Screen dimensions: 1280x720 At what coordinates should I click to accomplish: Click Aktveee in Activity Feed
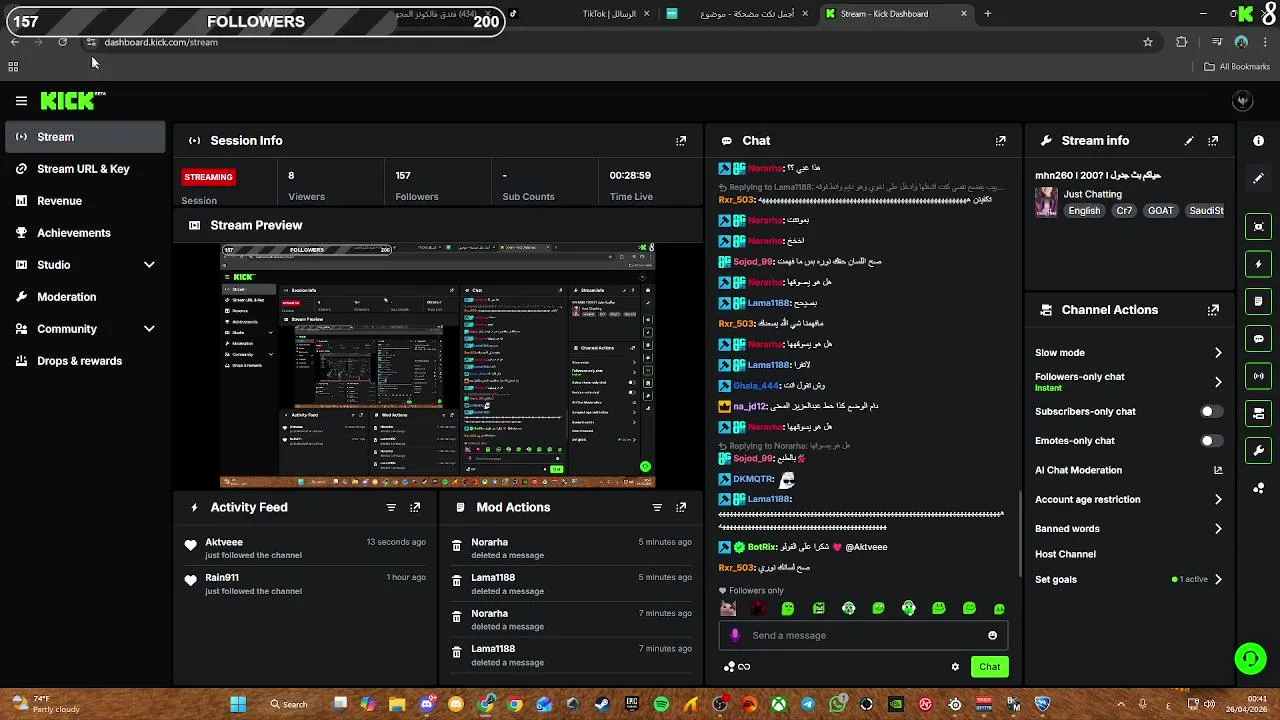pyautogui.click(x=224, y=542)
